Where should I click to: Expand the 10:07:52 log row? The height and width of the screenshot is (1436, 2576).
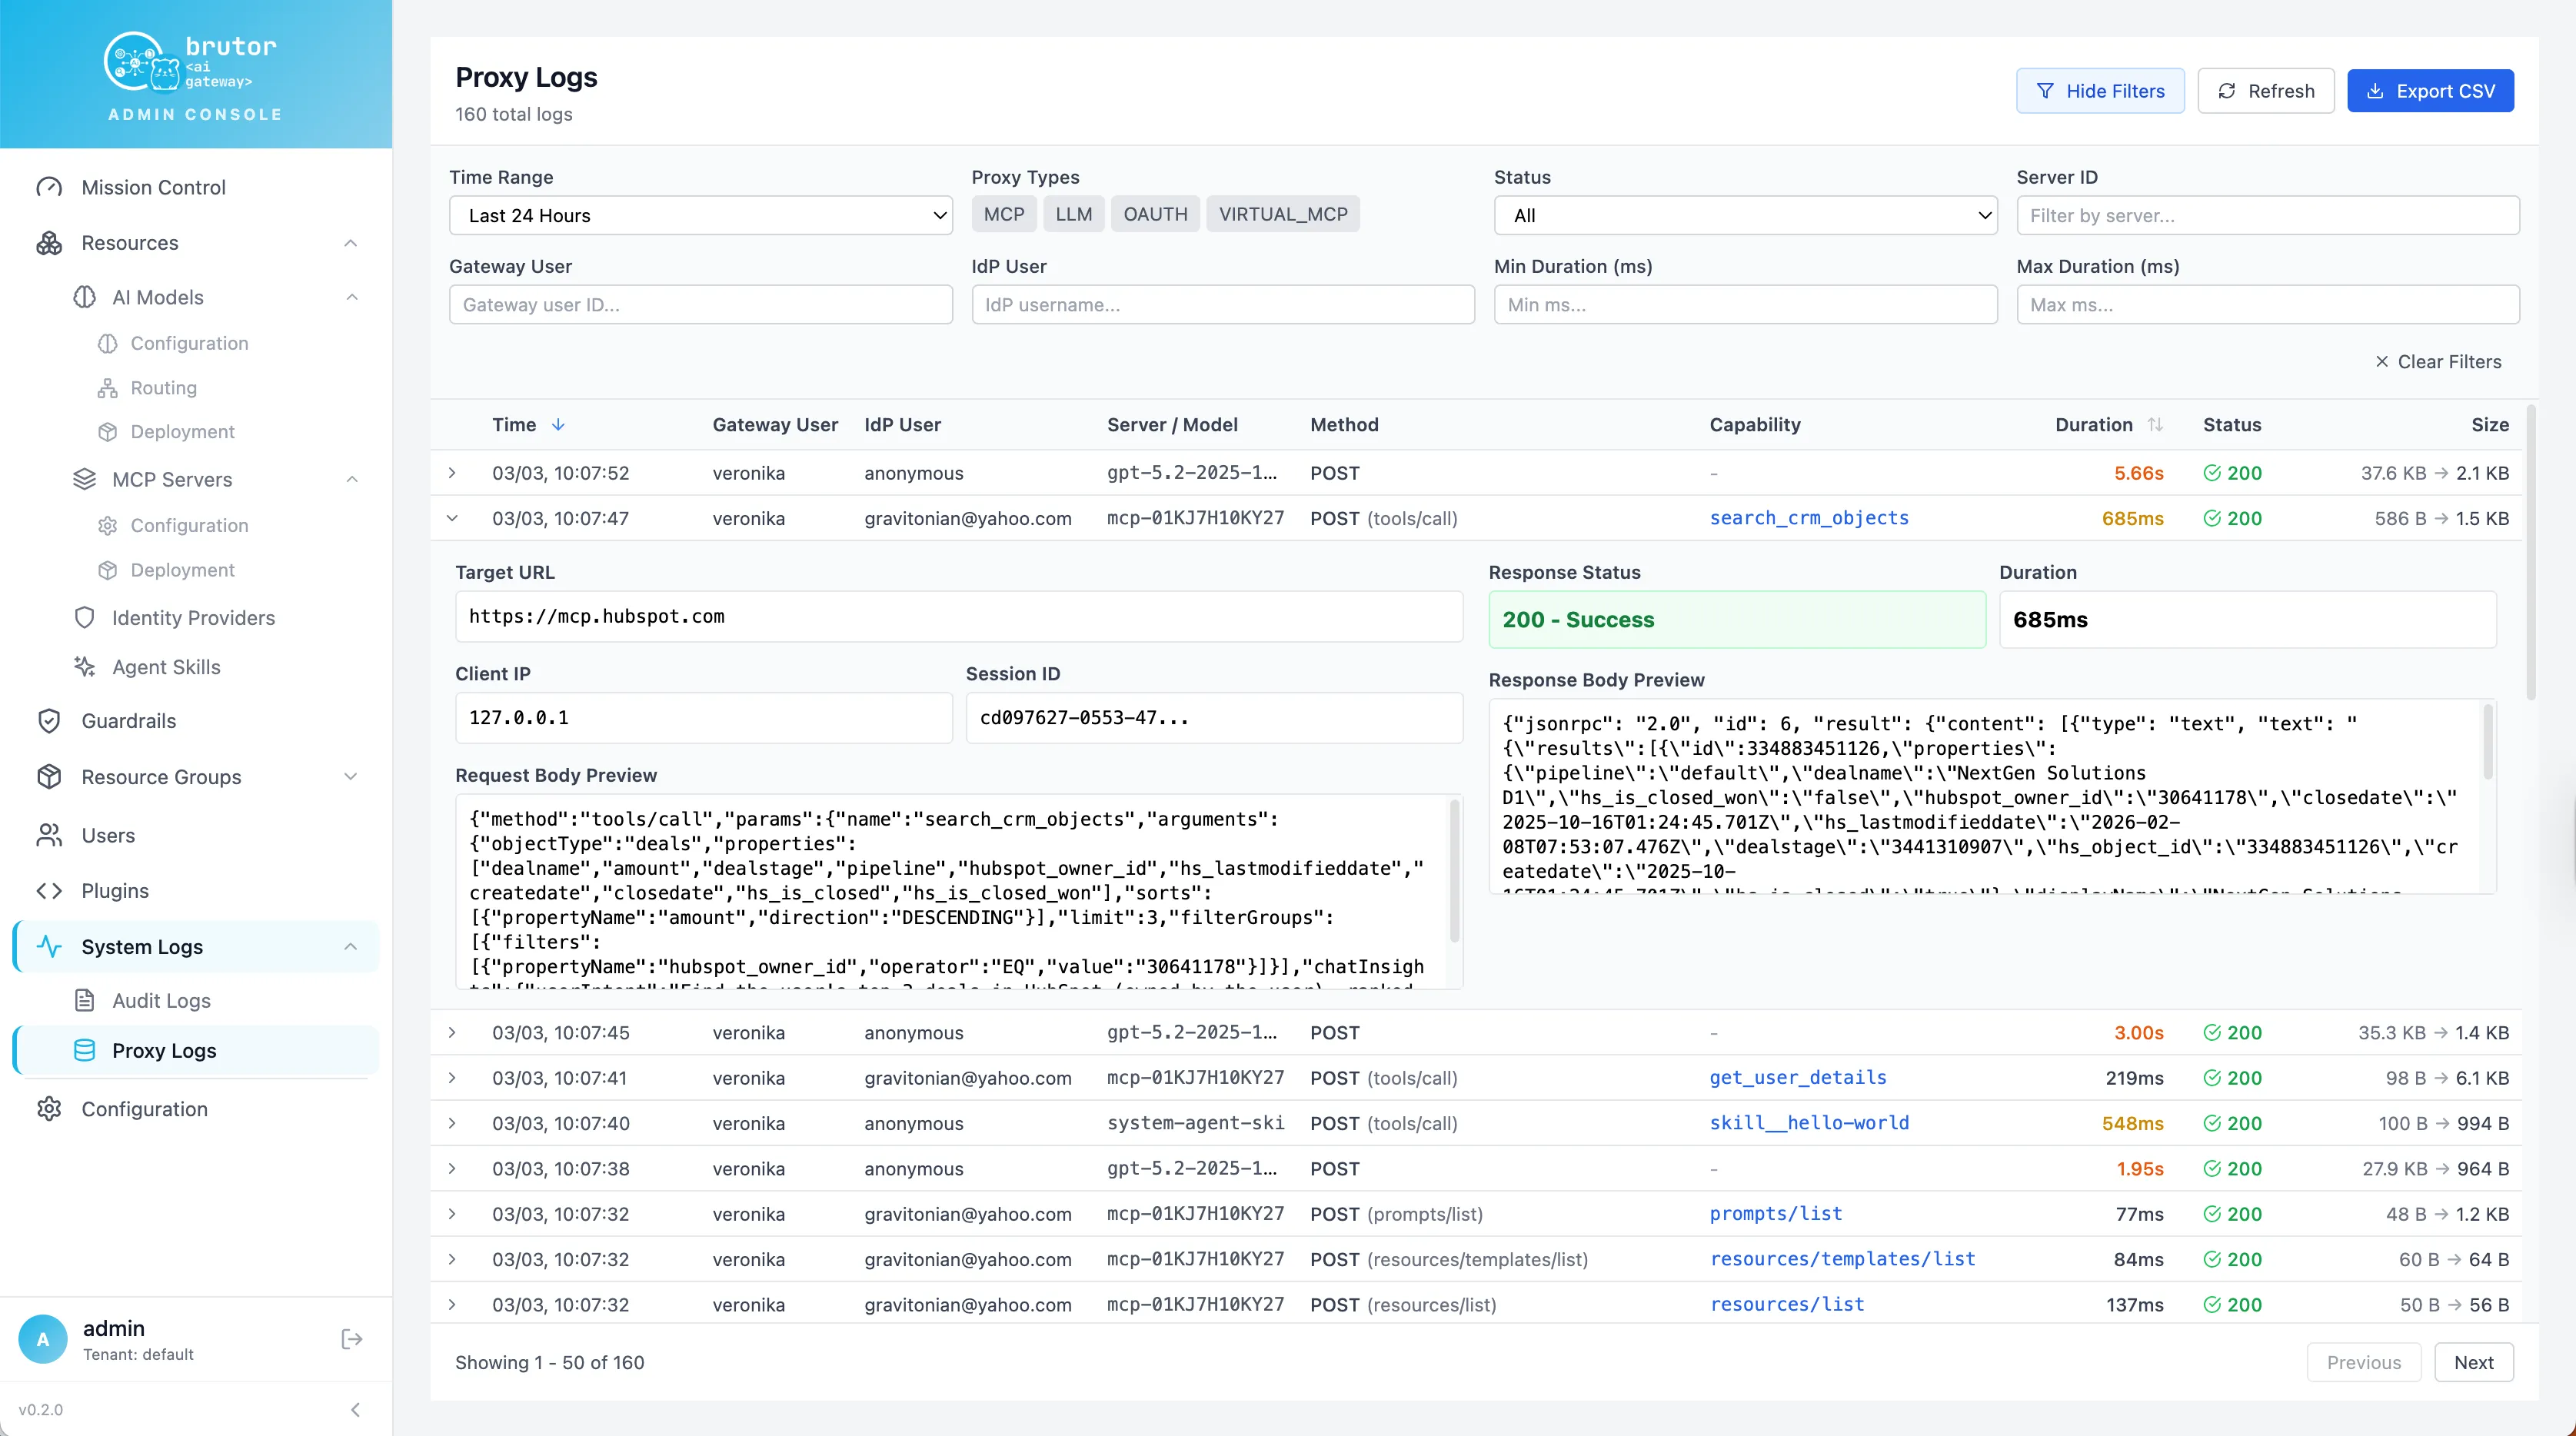(452, 473)
